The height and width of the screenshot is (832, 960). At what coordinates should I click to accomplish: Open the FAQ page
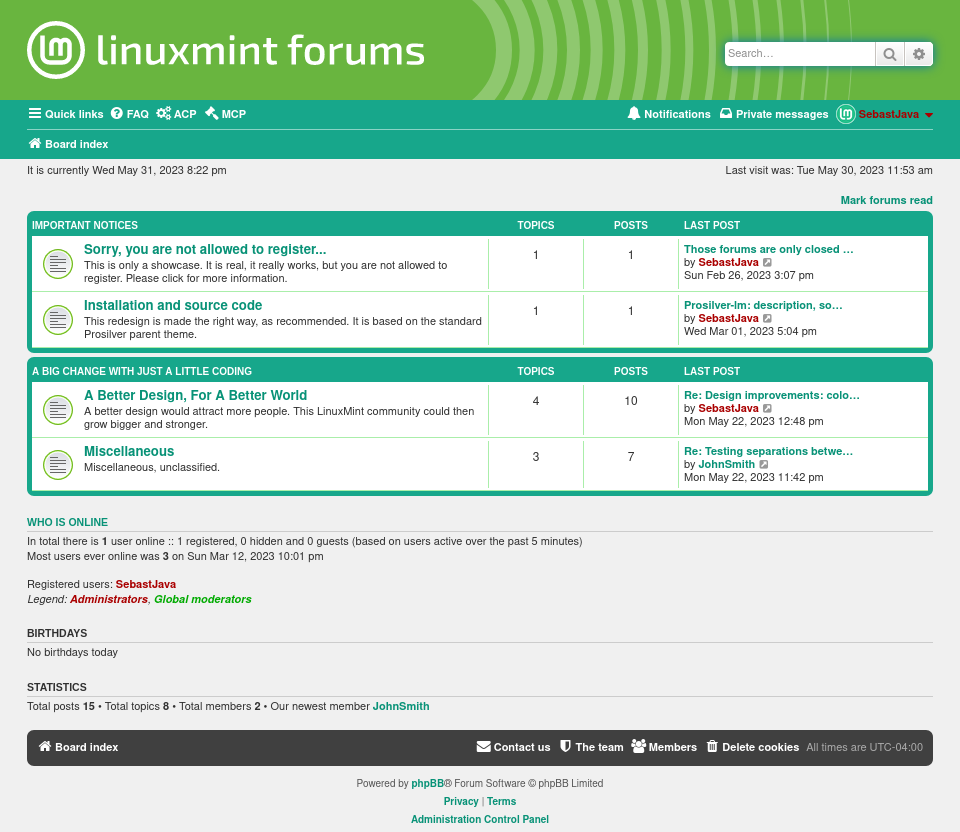130,114
